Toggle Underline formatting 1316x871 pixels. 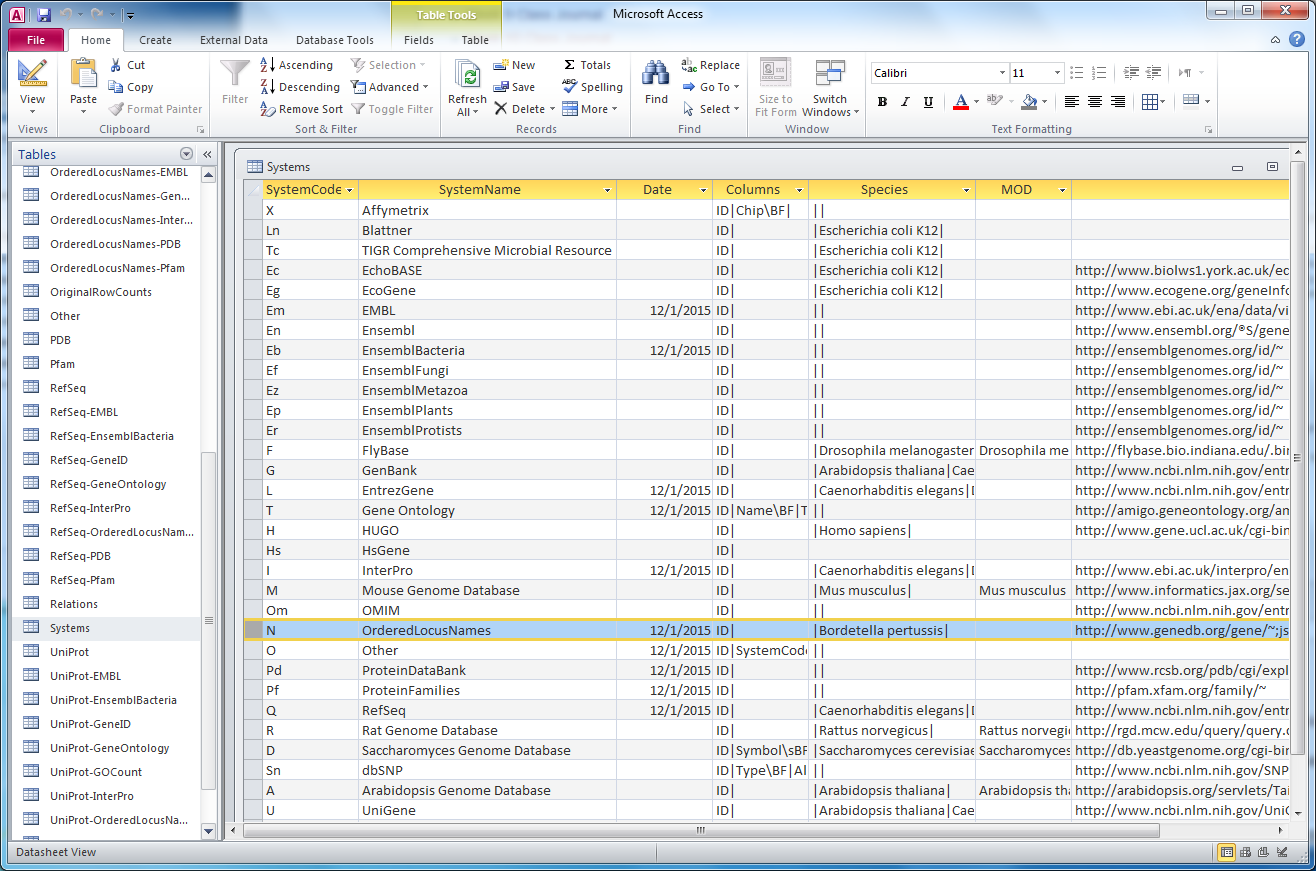pos(928,101)
